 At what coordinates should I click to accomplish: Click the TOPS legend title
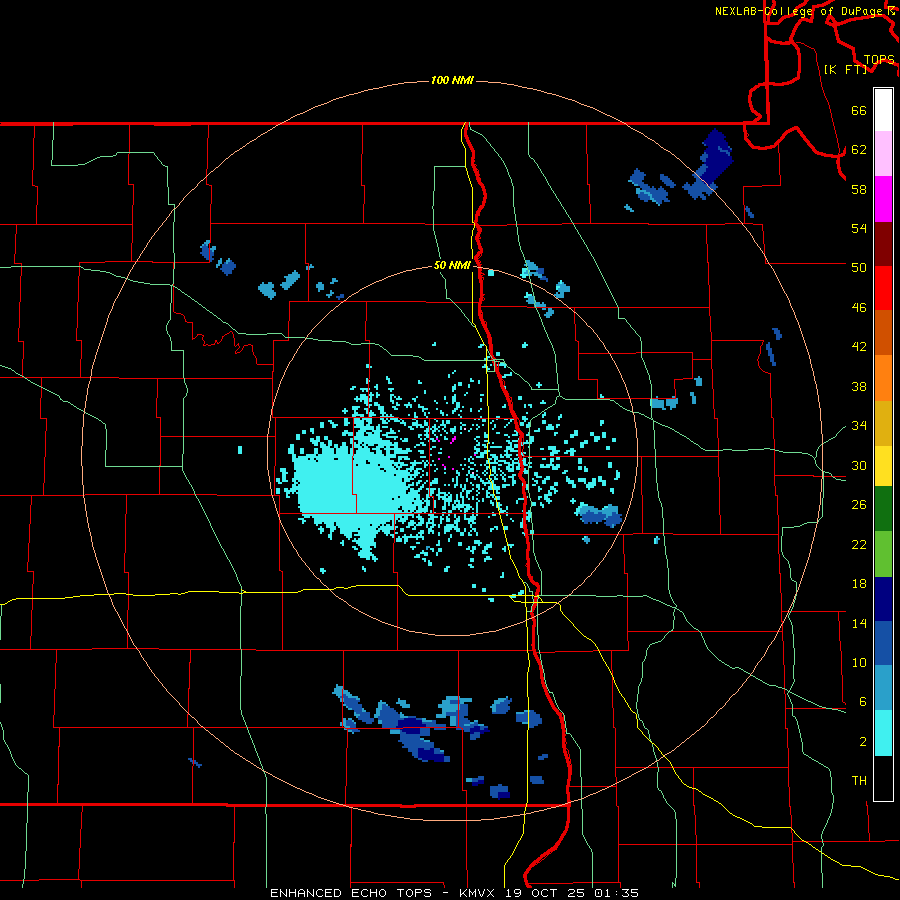(x=879, y=60)
